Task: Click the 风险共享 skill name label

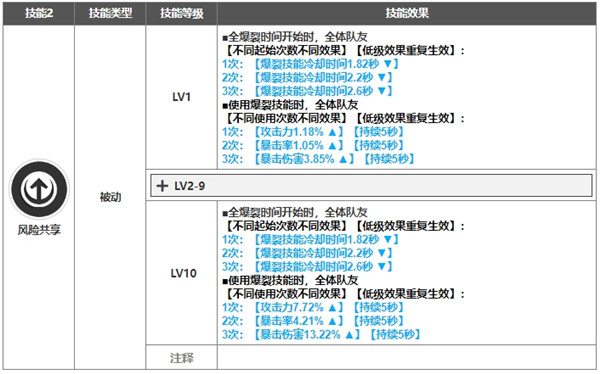Action: pyautogui.click(x=39, y=230)
